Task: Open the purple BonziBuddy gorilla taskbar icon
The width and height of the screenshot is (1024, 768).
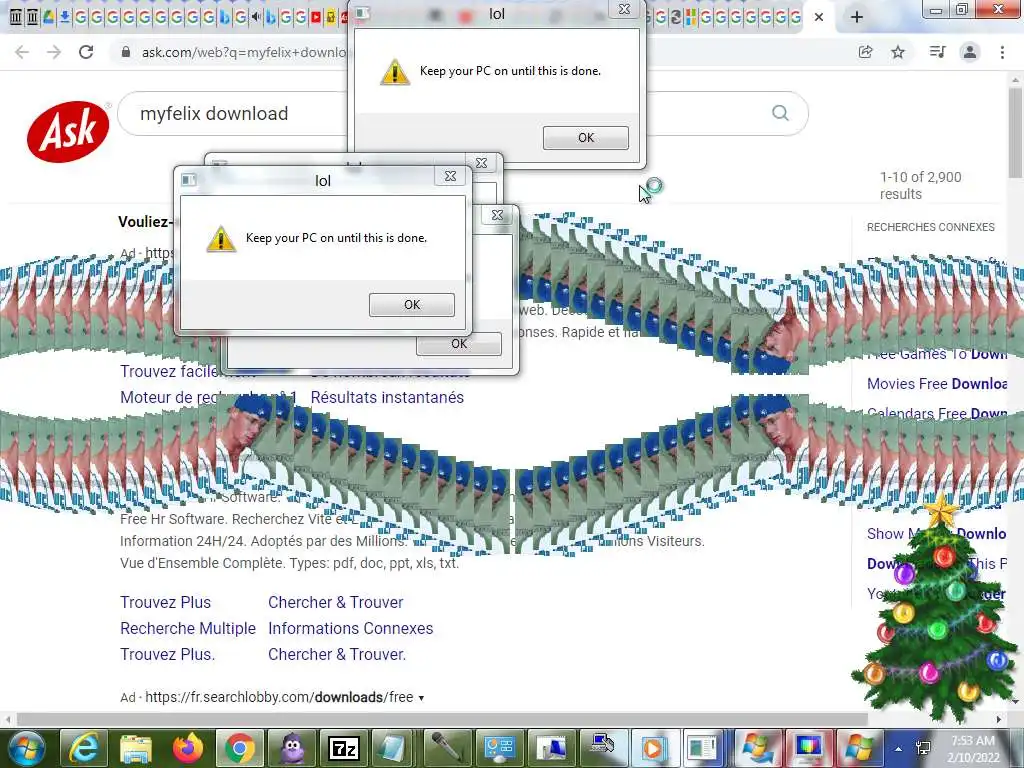Action: point(292,748)
